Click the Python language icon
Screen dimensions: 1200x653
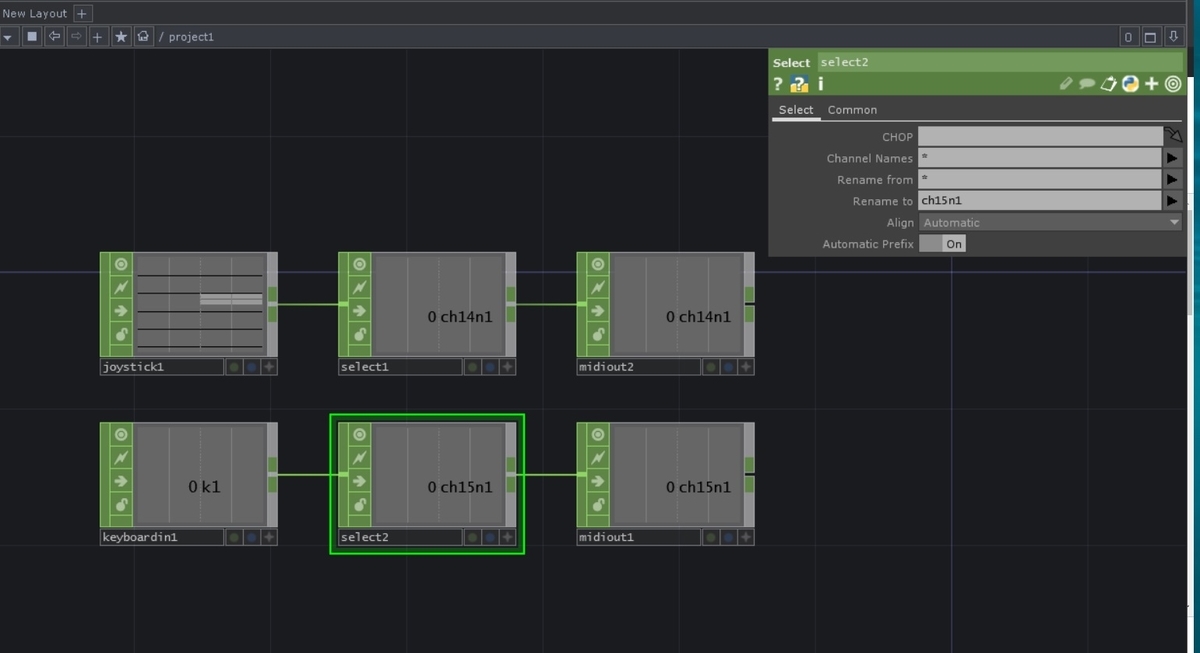[1130, 84]
